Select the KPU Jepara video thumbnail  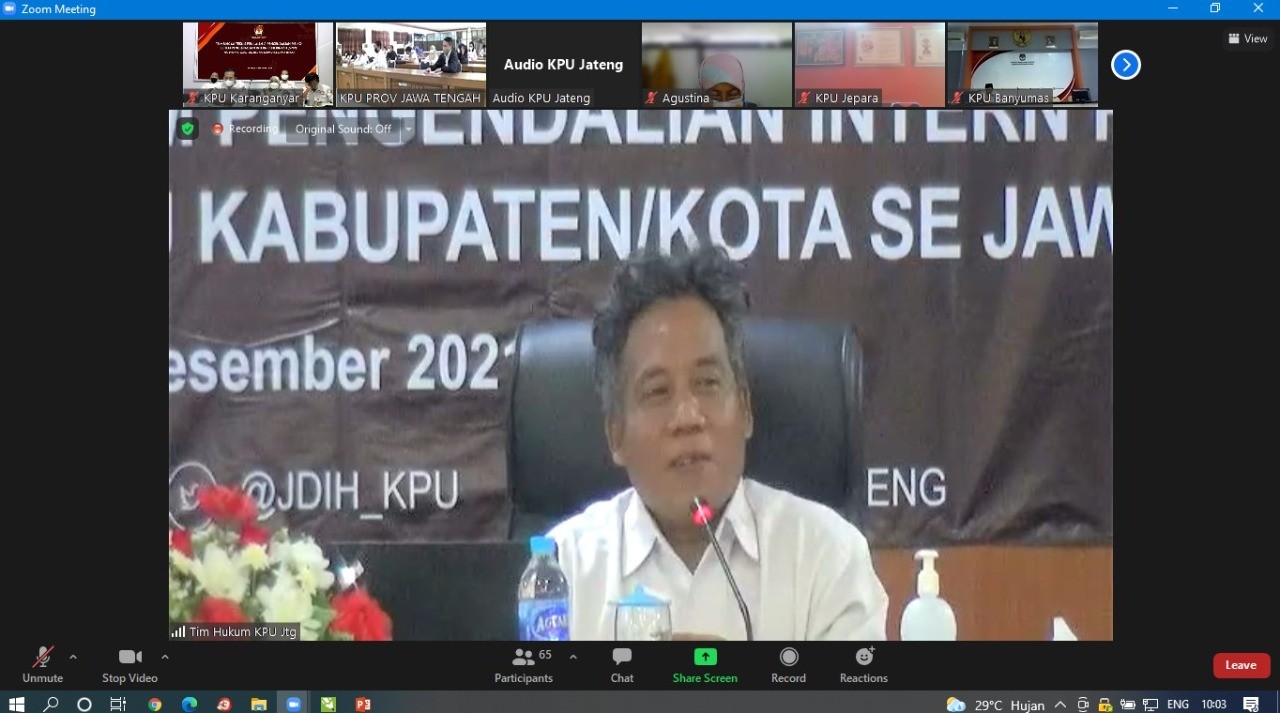click(870, 64)
